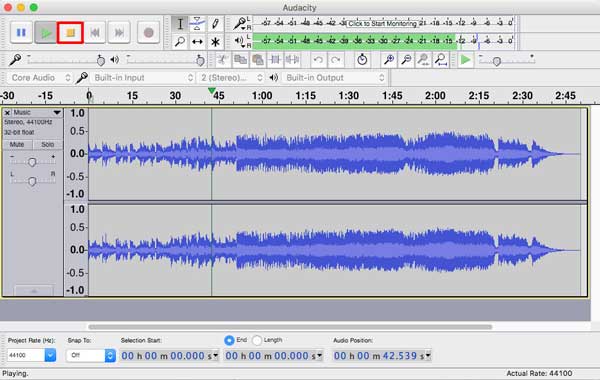This screenshot has width=600, height=380.
Task: Stop playback with the Stop button
Action: coord(70,33)
